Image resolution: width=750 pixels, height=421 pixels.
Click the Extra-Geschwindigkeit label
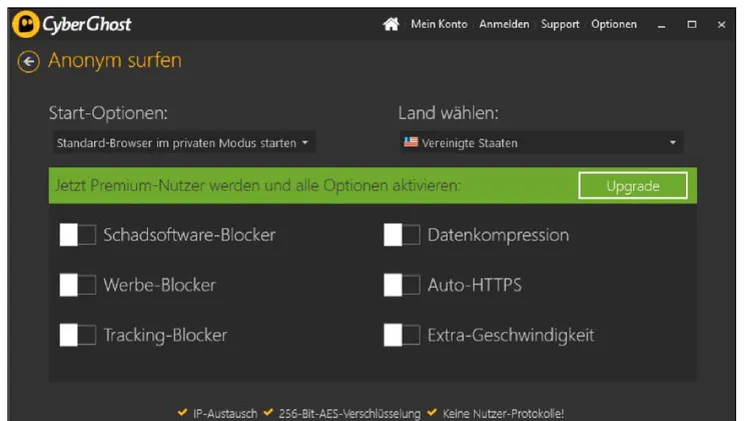coord(511,335)
